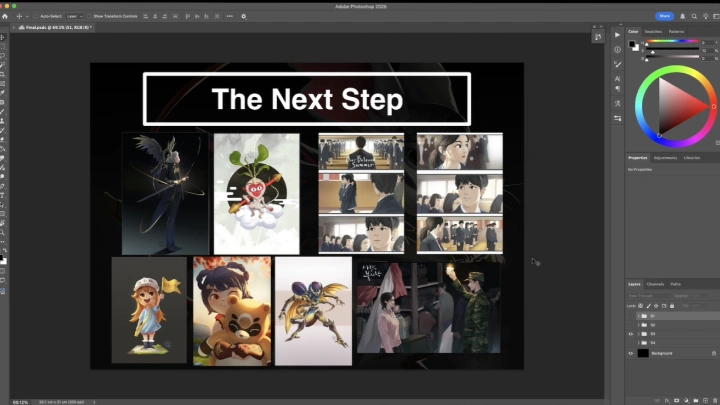
Task: Select the Crop tool
Action: click(x=2, y=74)
